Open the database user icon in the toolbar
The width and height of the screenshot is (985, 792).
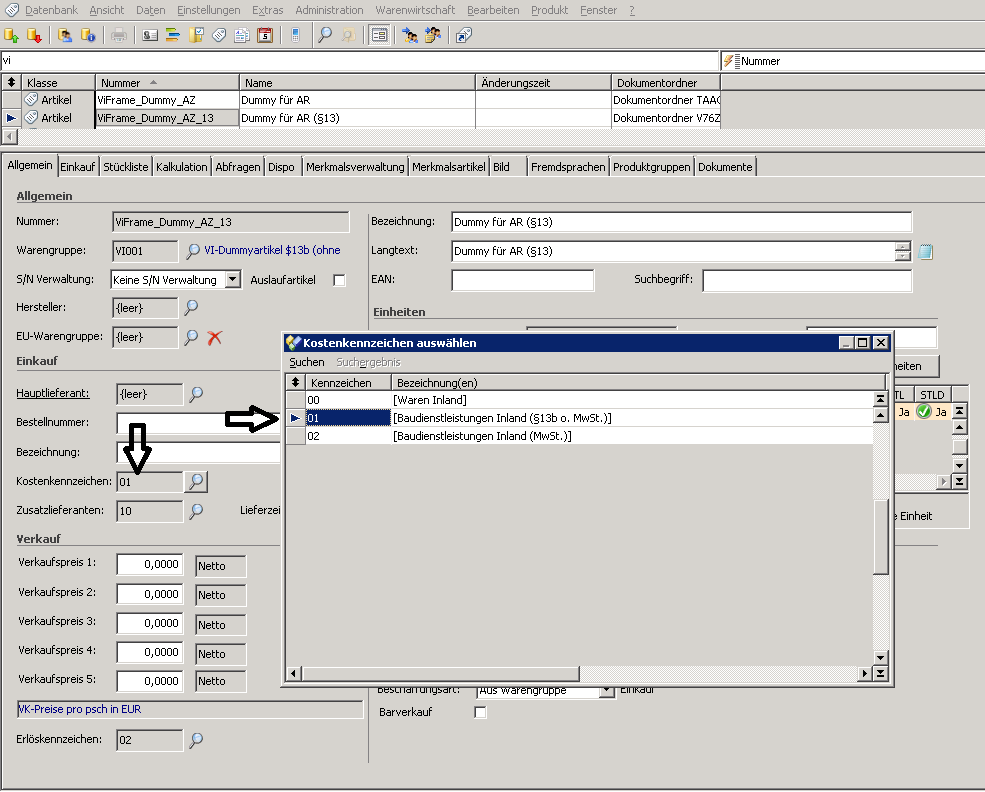click(x=65, y=35)
